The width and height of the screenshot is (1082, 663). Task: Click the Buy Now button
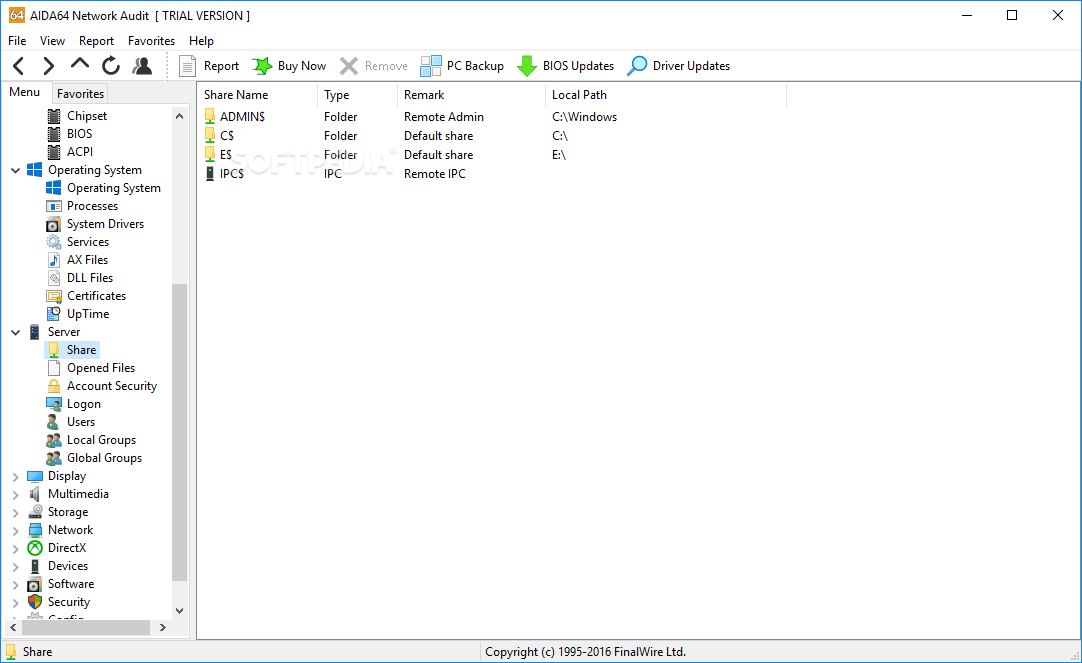289,66
